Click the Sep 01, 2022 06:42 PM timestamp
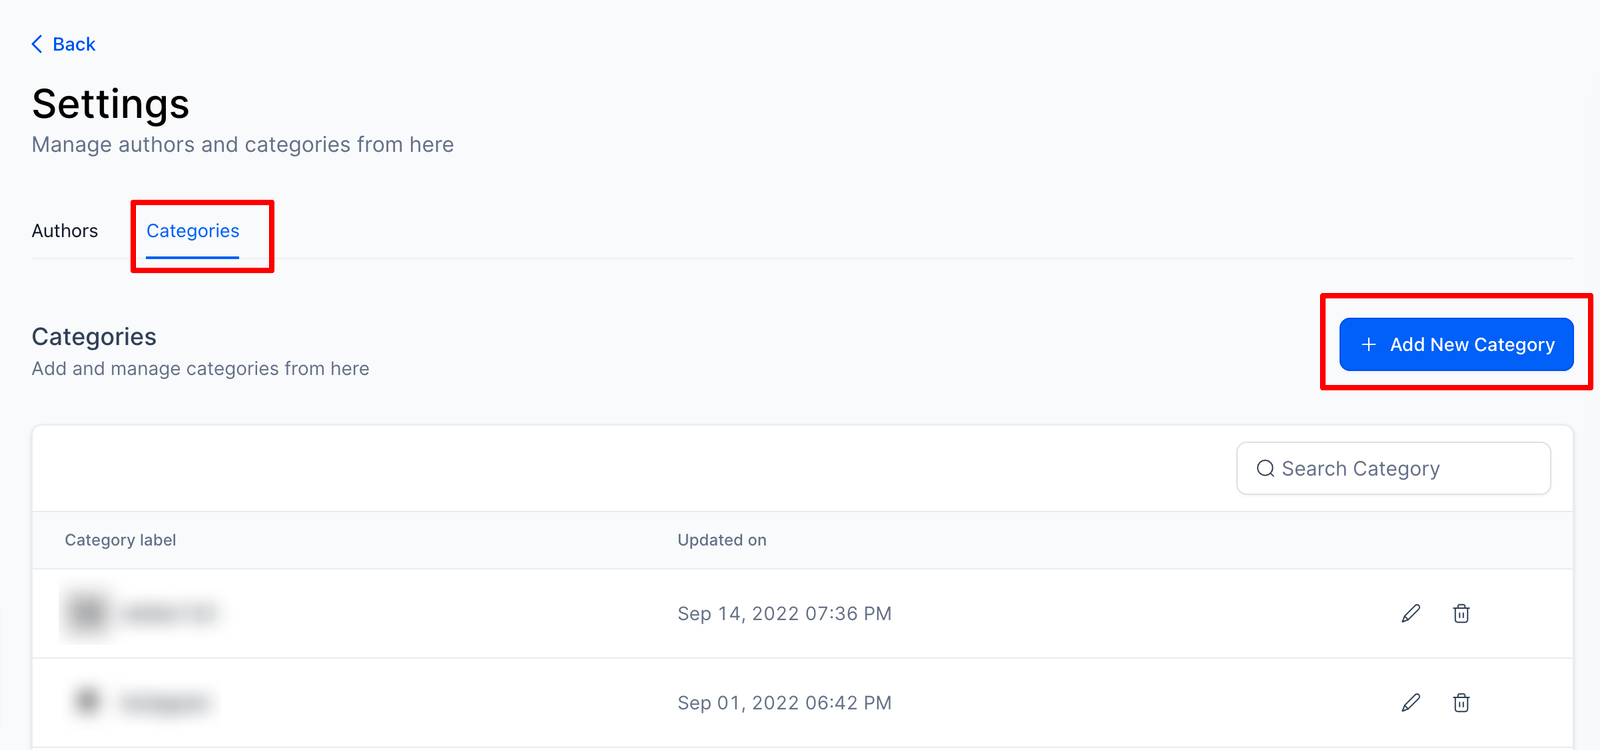 coord(784,703)
